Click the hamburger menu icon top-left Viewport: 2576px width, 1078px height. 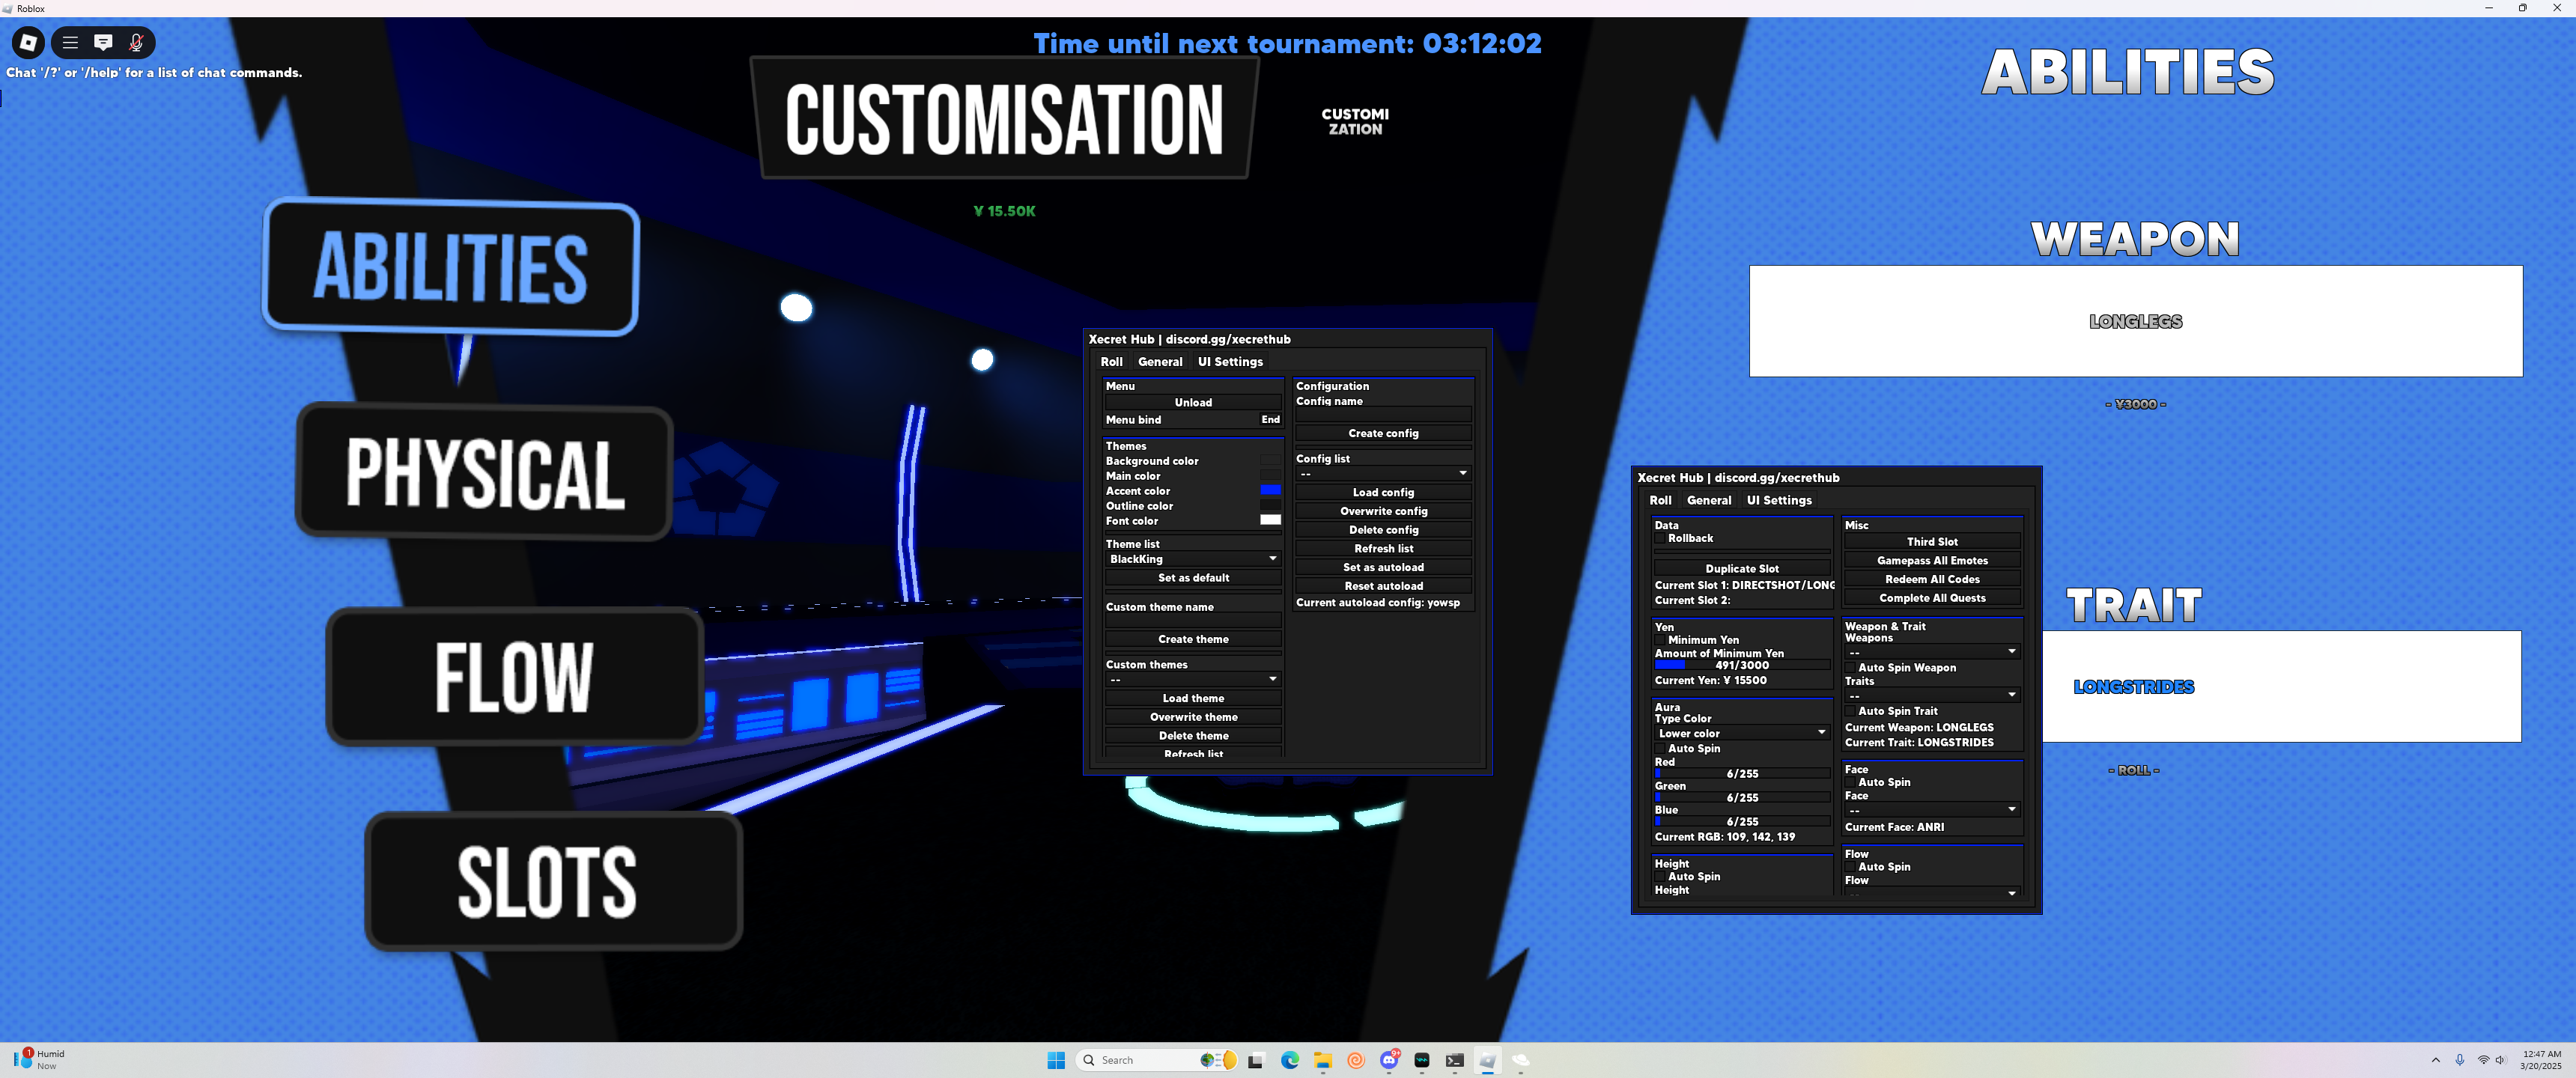(70, 42)
